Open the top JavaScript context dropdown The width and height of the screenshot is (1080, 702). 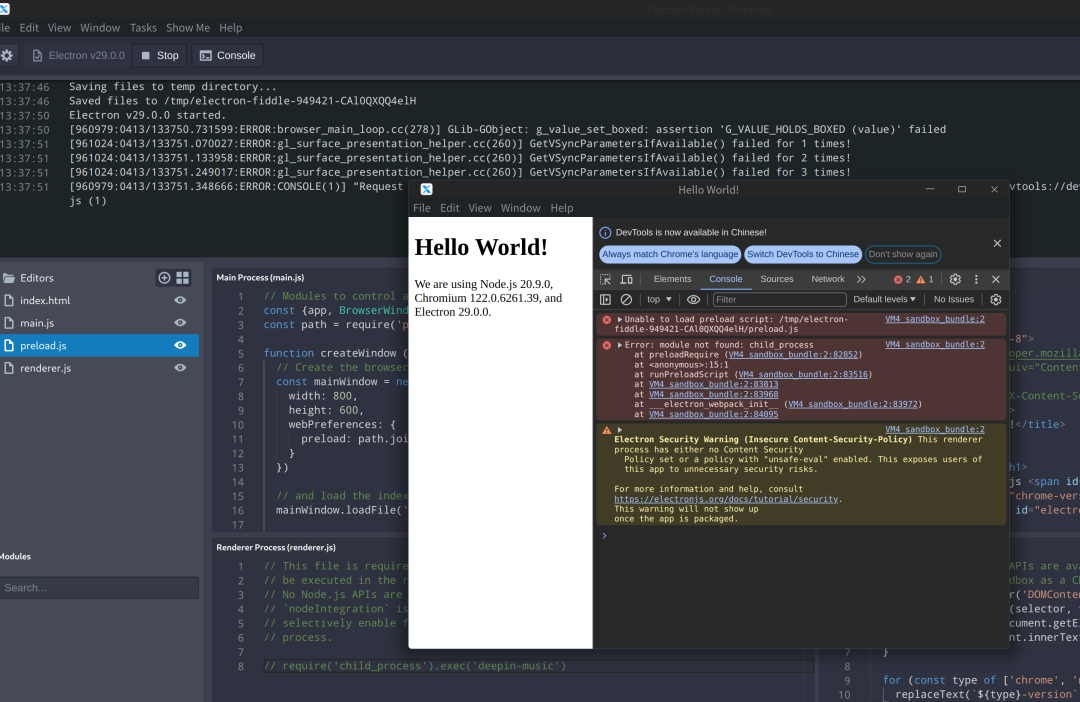coord(659,300)
